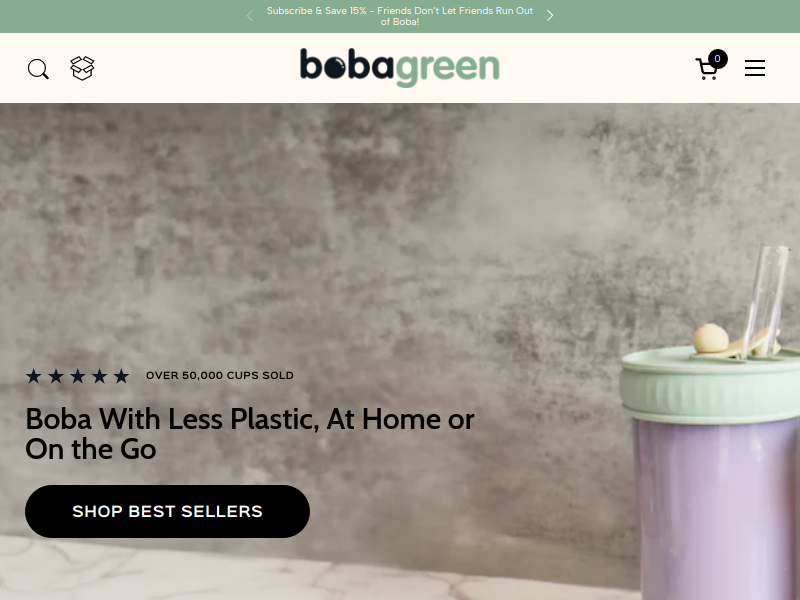Click the round plug on the lid
Screen dimensions: 800x600
pos(711,338)
